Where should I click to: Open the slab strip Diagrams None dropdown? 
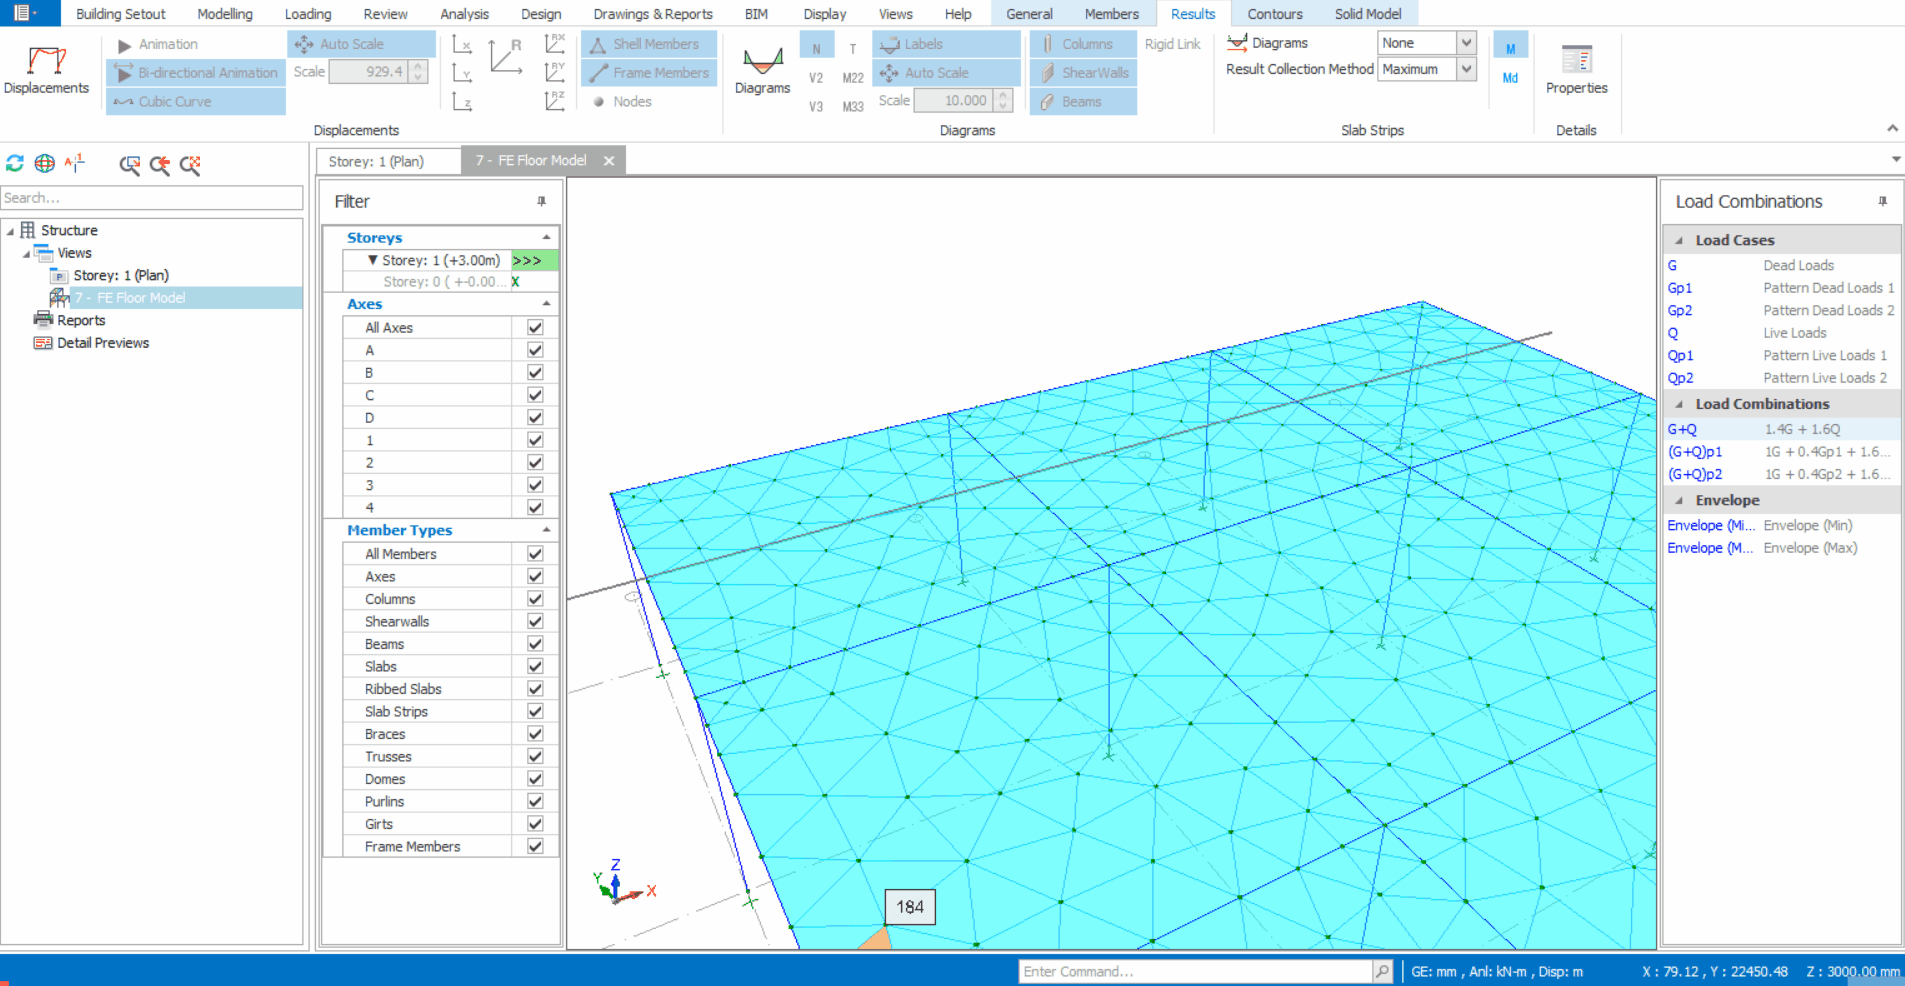1465,43
